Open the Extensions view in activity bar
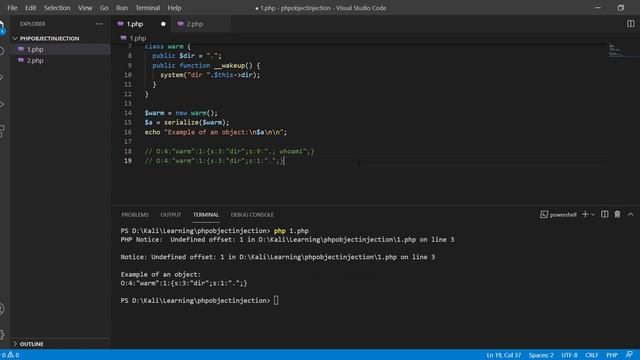The height and width of the screenshot is (360, 640). pyautogui.click(x=2, y=131)
